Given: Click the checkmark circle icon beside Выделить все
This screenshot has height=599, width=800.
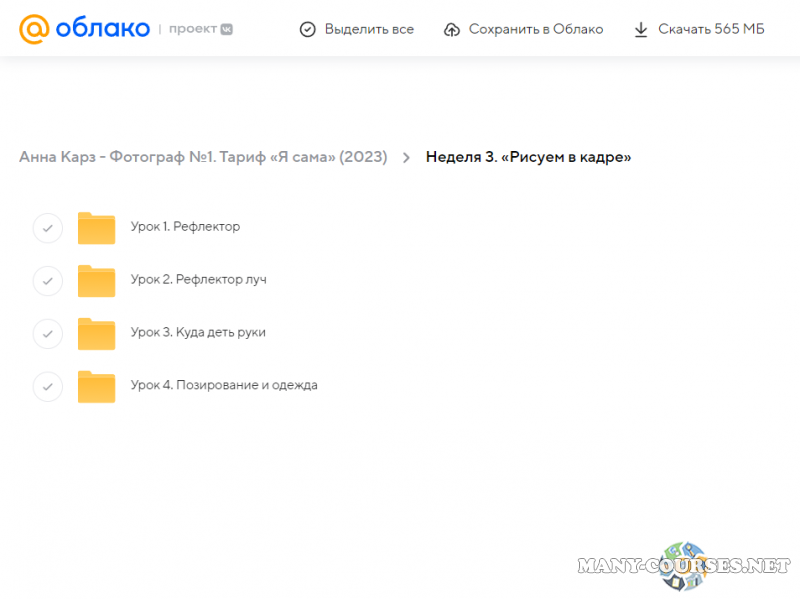Looking at the screenshot, I should (x=308, y=29).
